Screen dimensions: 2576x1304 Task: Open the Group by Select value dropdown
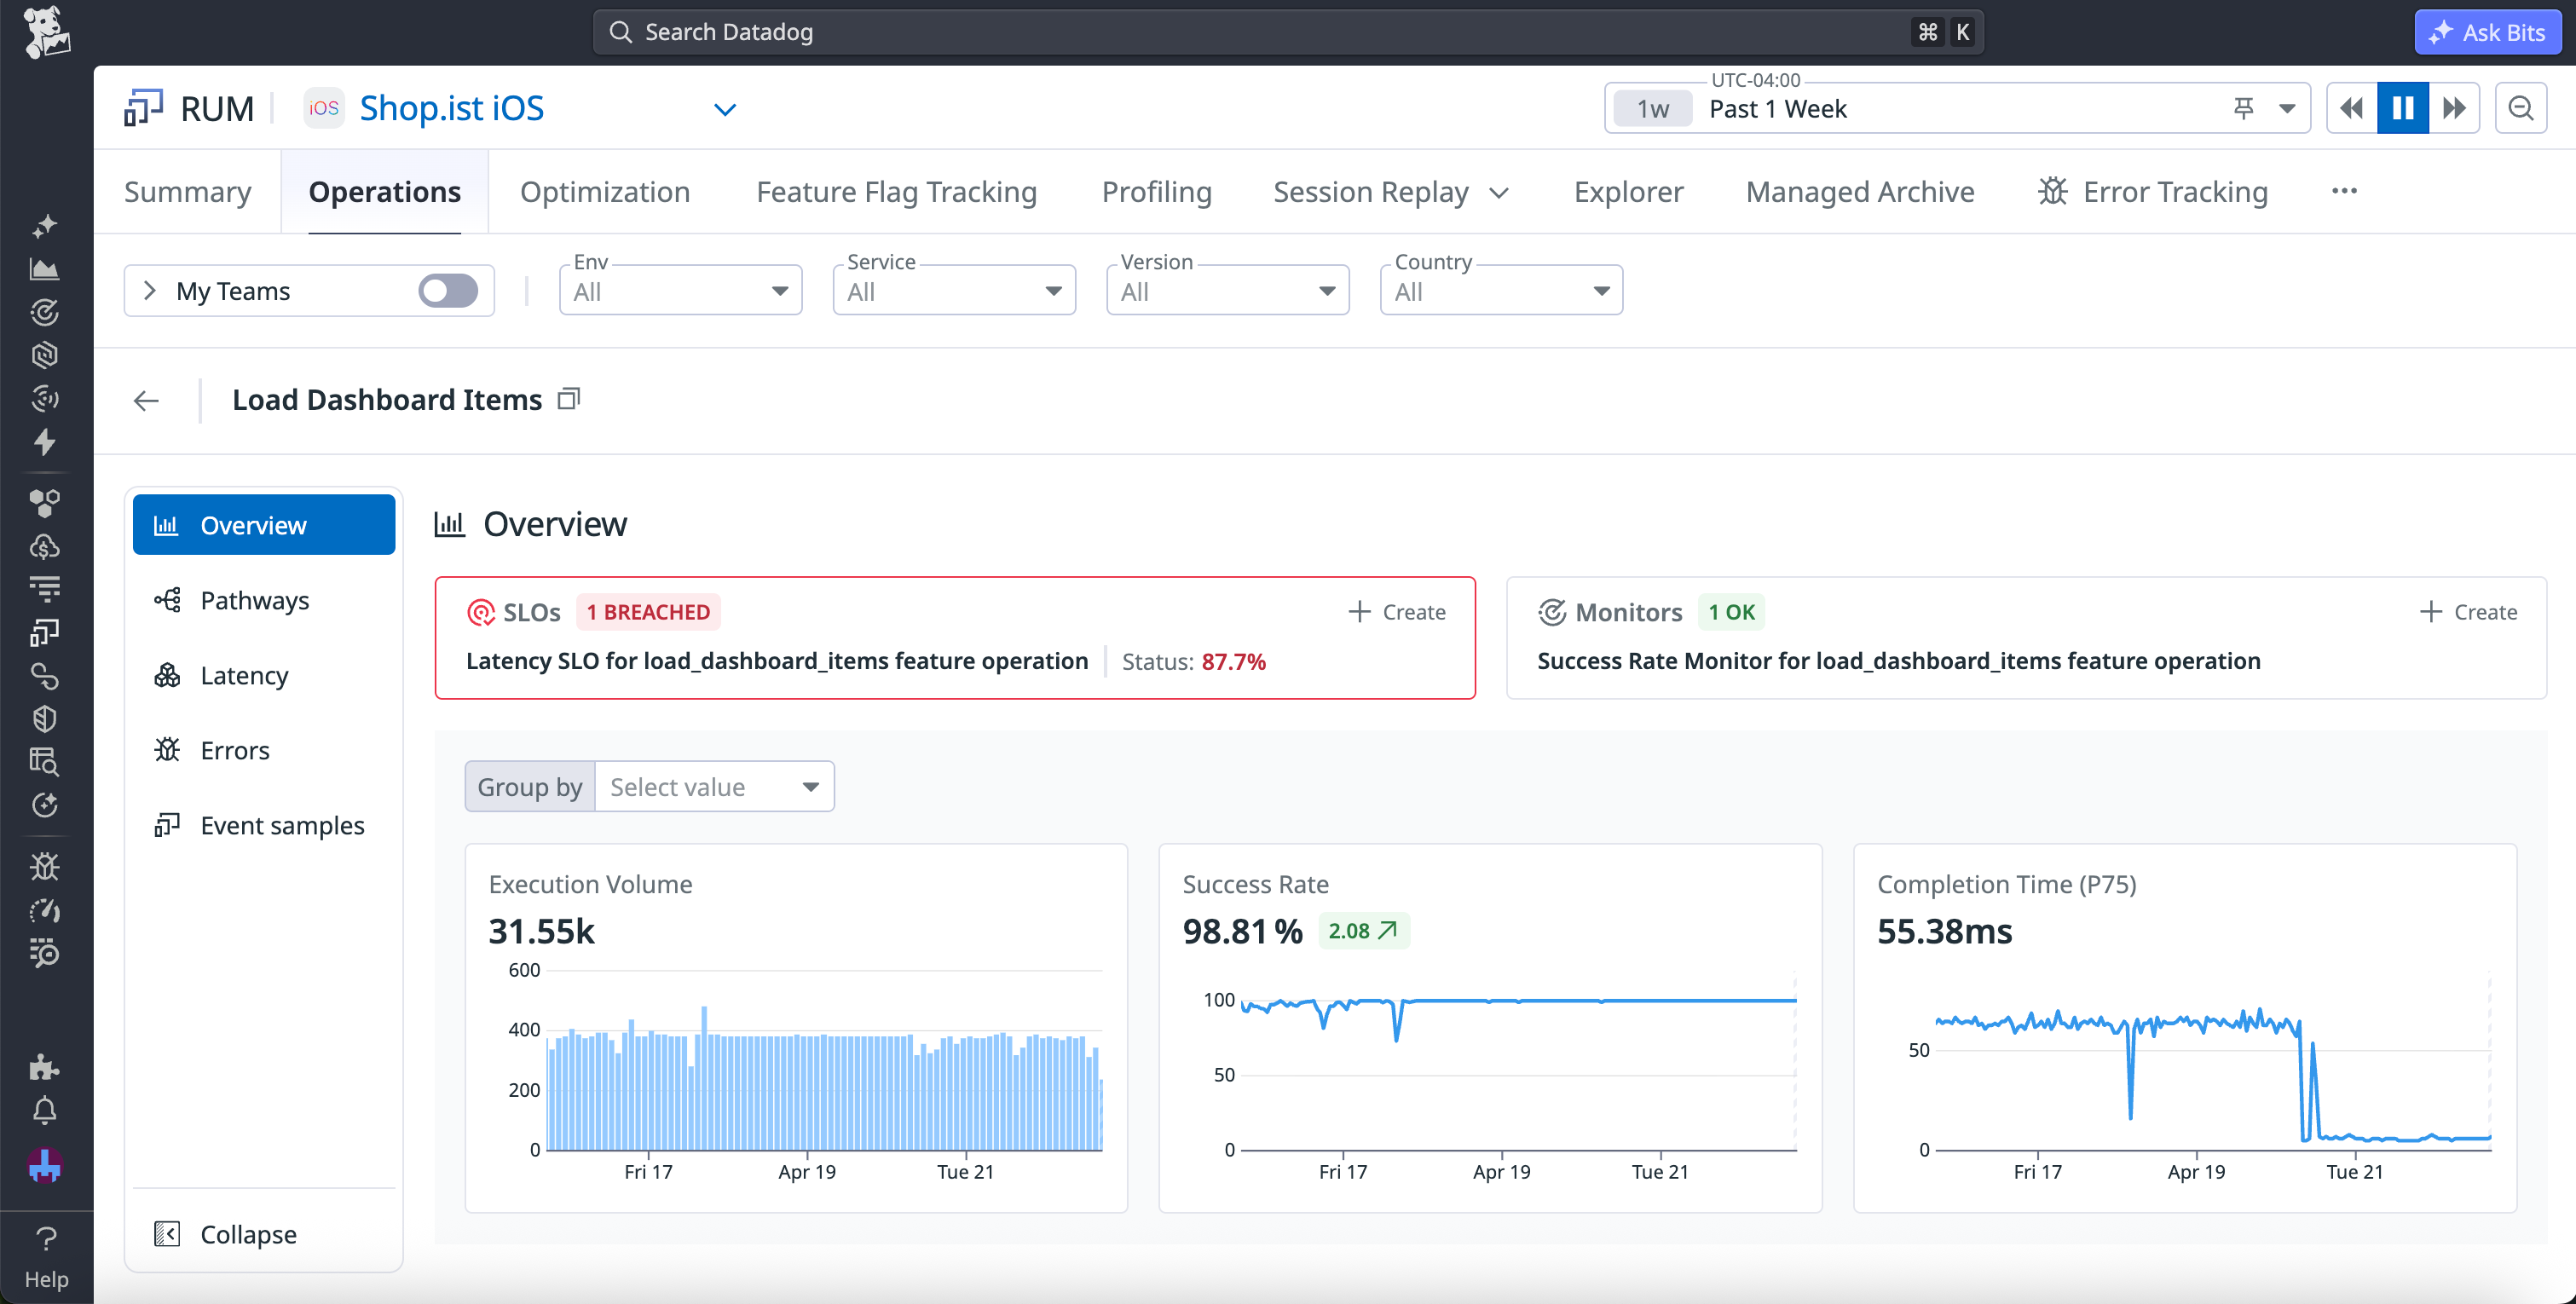714,787
